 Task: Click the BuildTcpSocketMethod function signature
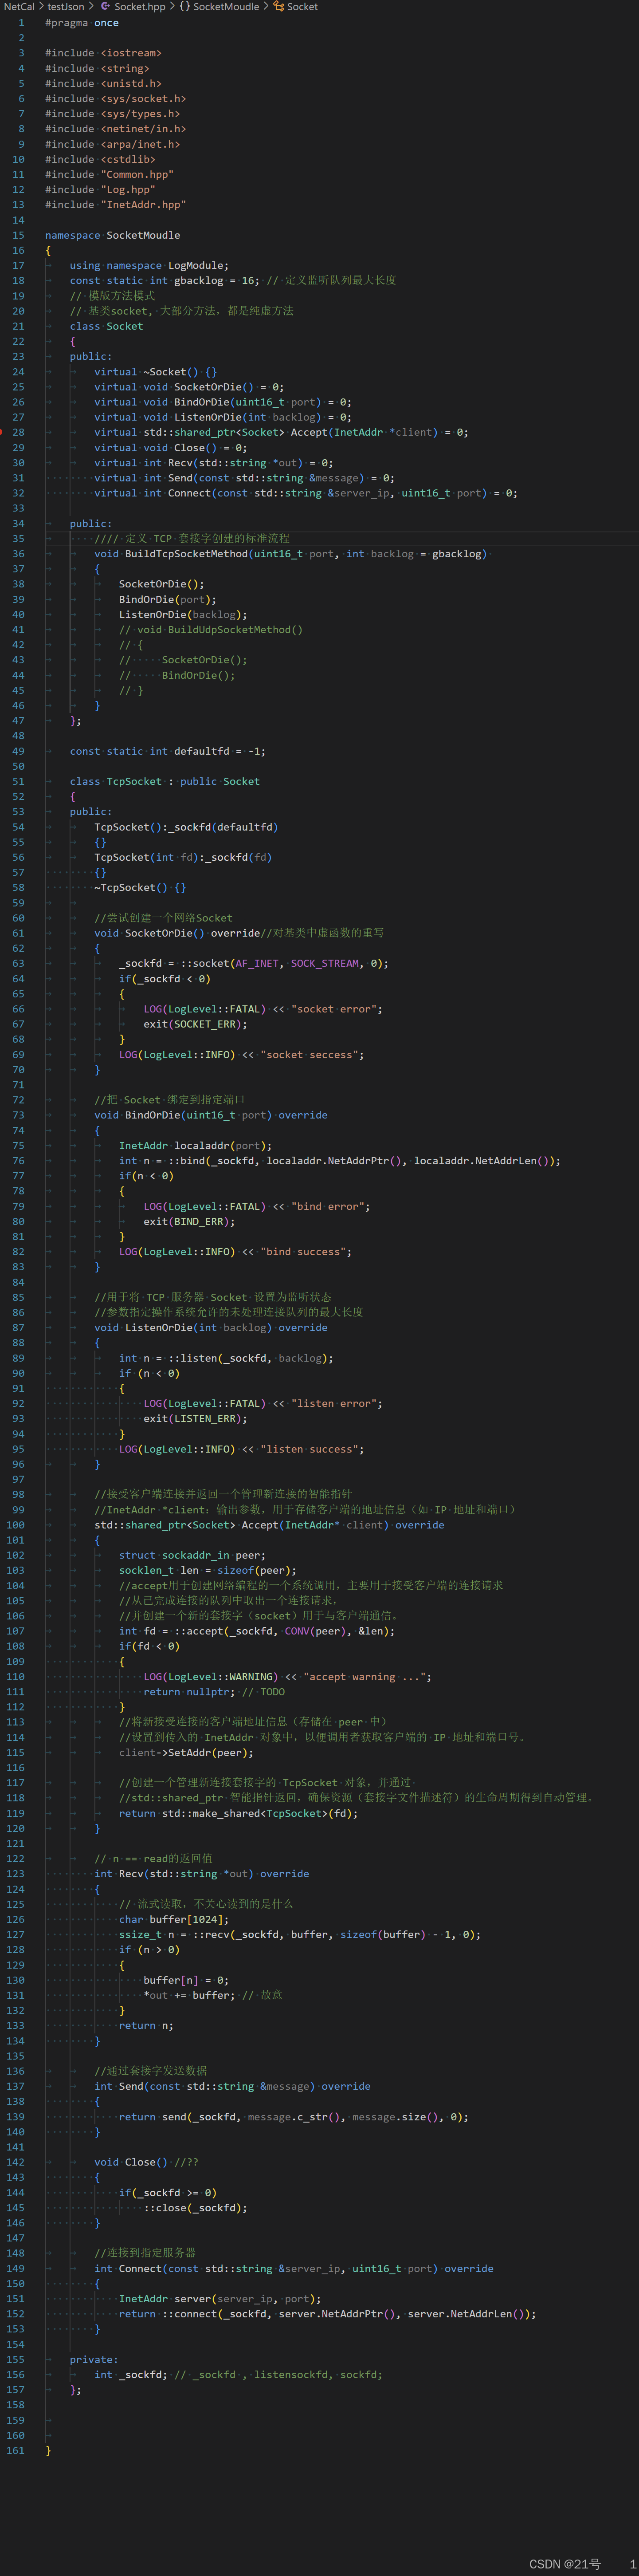[x=290, y=554]
